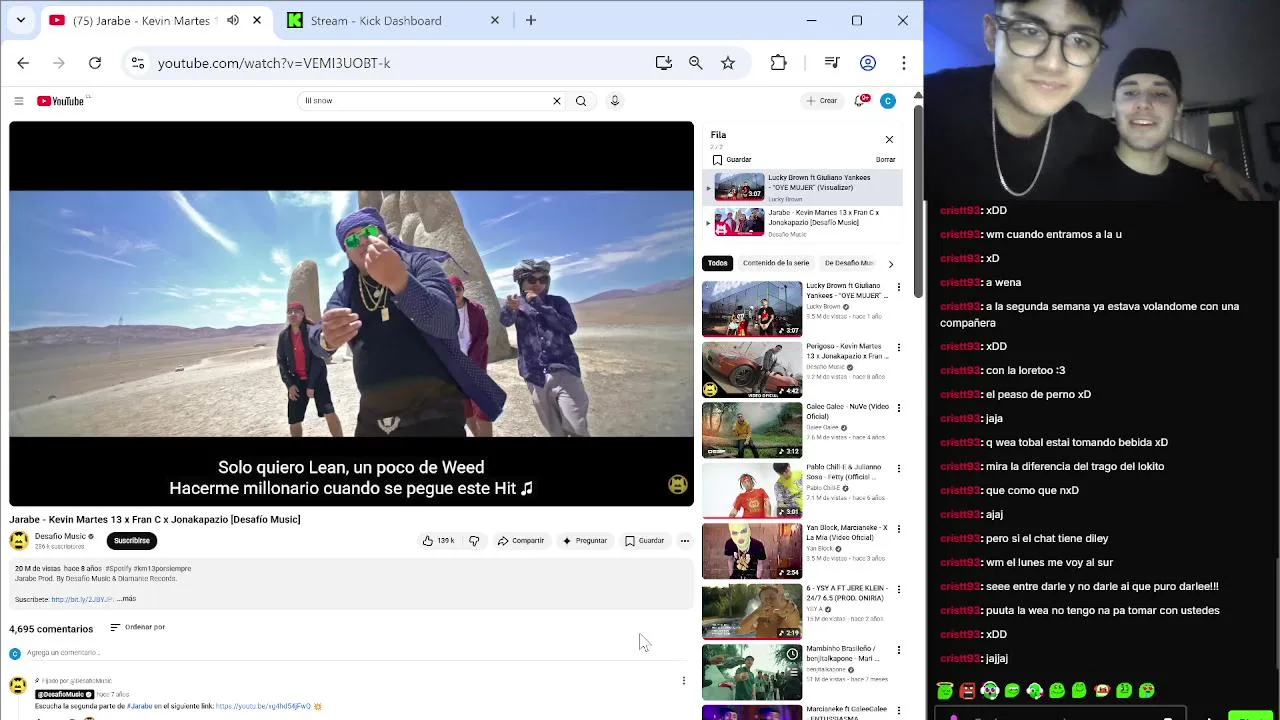Open options for Lucky Brown recommendation
Screen dimensions: 1280x720
898,287
